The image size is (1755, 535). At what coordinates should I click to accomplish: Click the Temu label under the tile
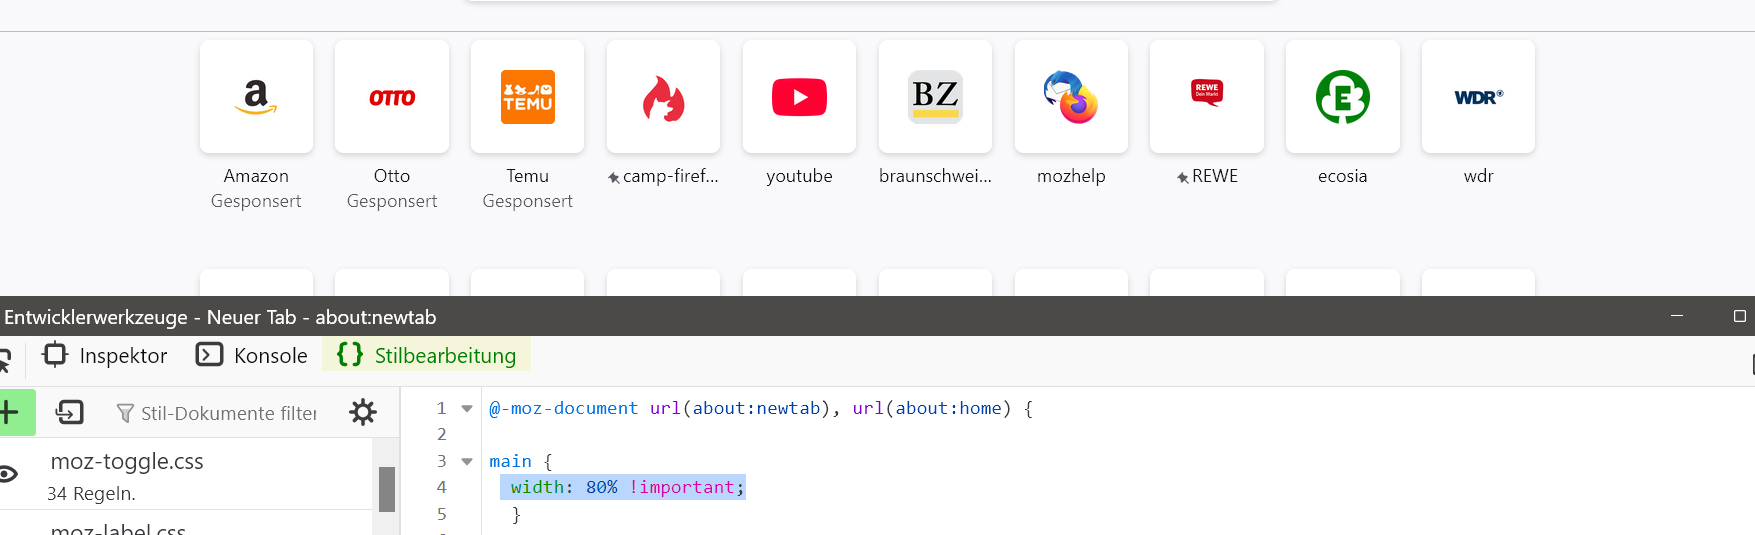click(528, 176)
